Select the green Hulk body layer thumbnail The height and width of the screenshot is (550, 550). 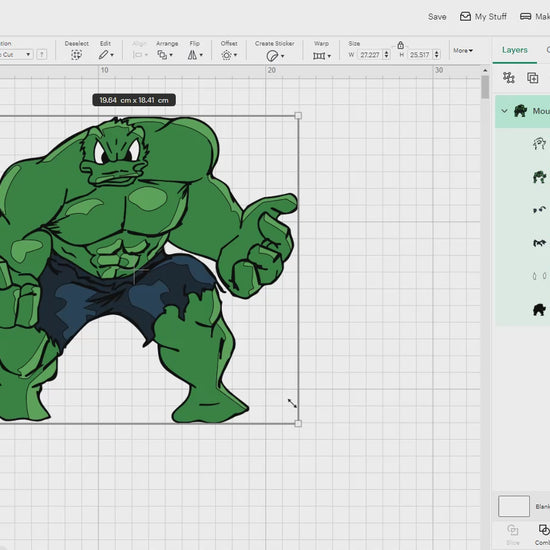[x=539, y=177]
